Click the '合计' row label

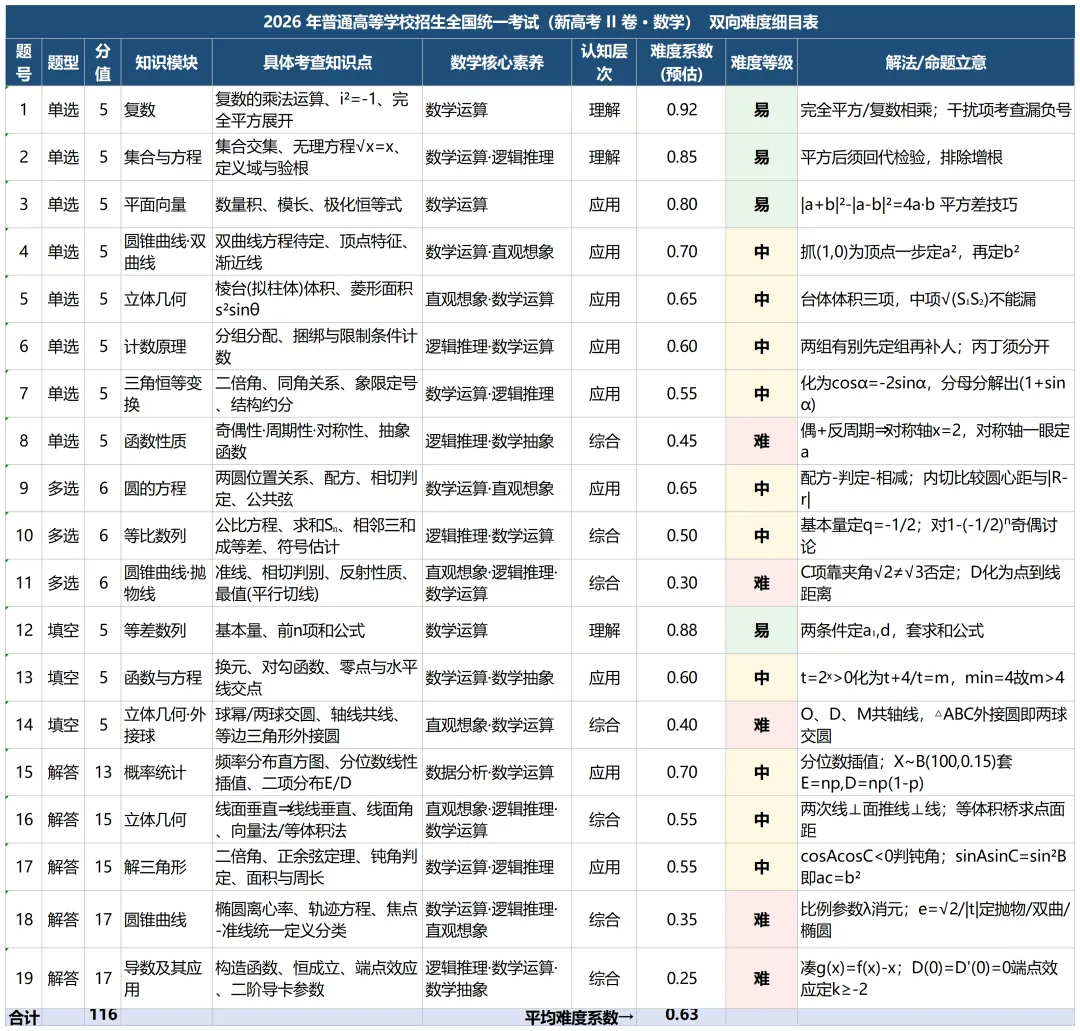pyautogui.click(x=24, y=1018)
